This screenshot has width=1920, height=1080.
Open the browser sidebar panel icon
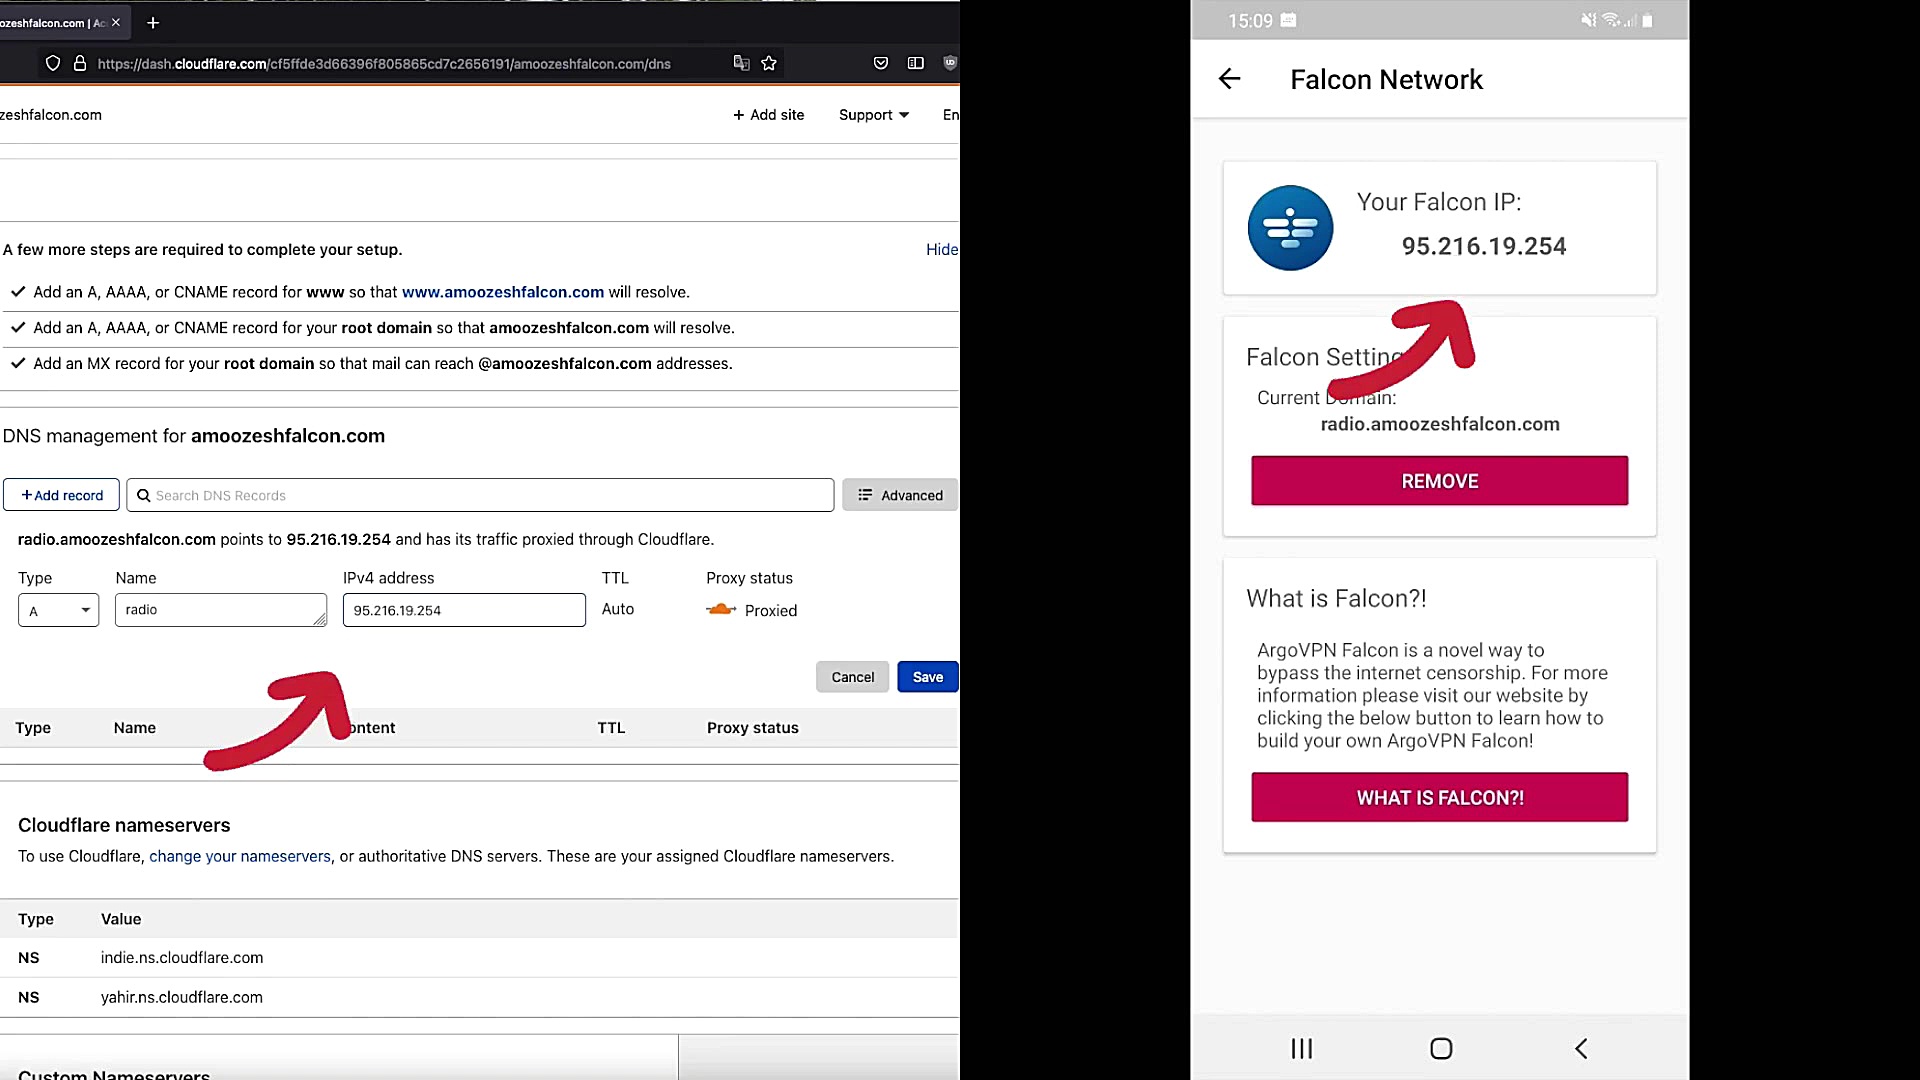pos(915,63)
